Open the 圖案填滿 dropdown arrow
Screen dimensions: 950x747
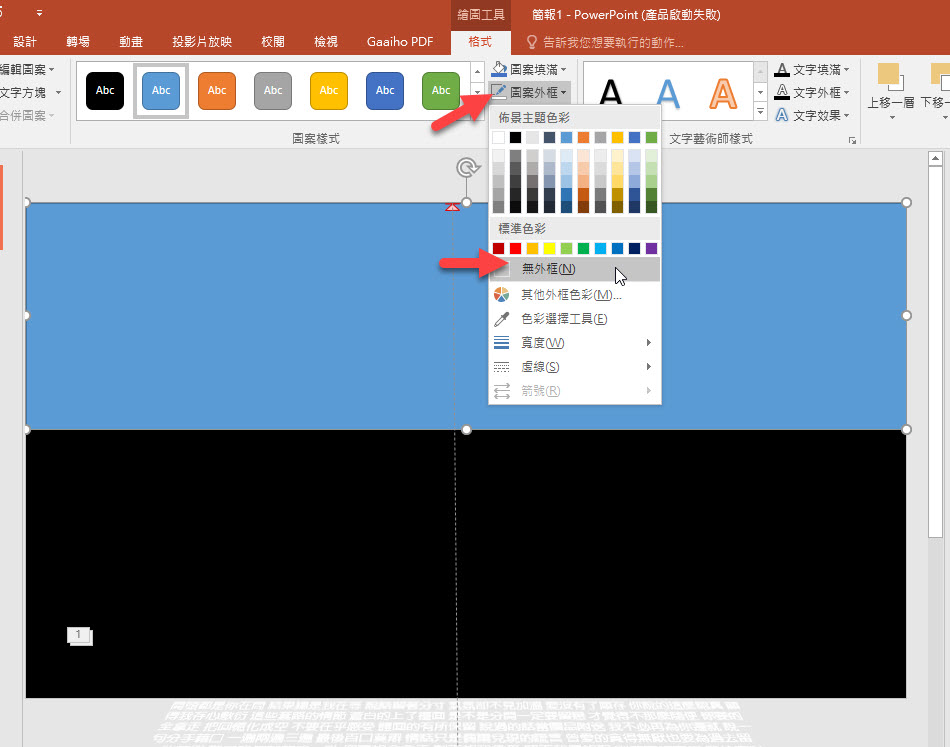563,70
